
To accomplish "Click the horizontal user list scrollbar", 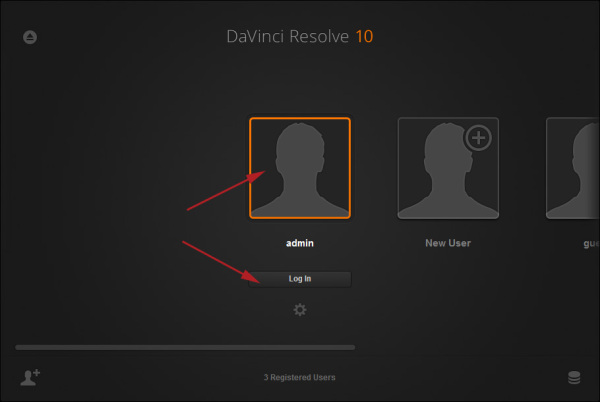I will pyautogui.click(x=185, y=347).
